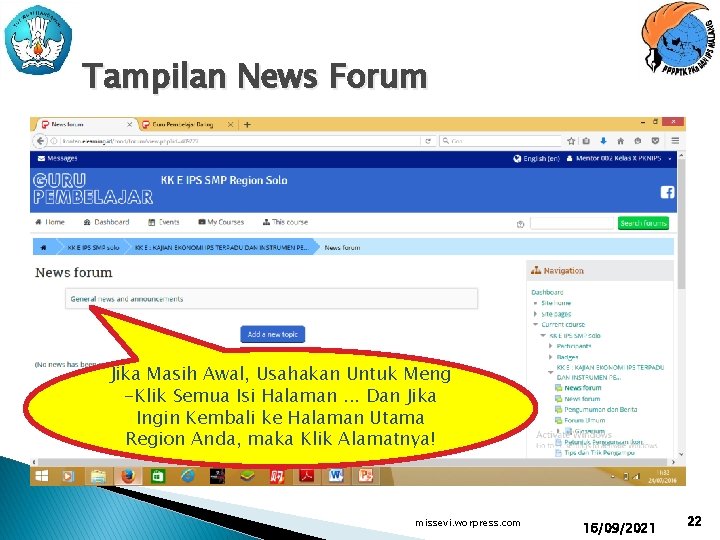Click the KK E IPS SMP solo breadcrumb
This screenshot has height=540, width=720.
point(93,248)
